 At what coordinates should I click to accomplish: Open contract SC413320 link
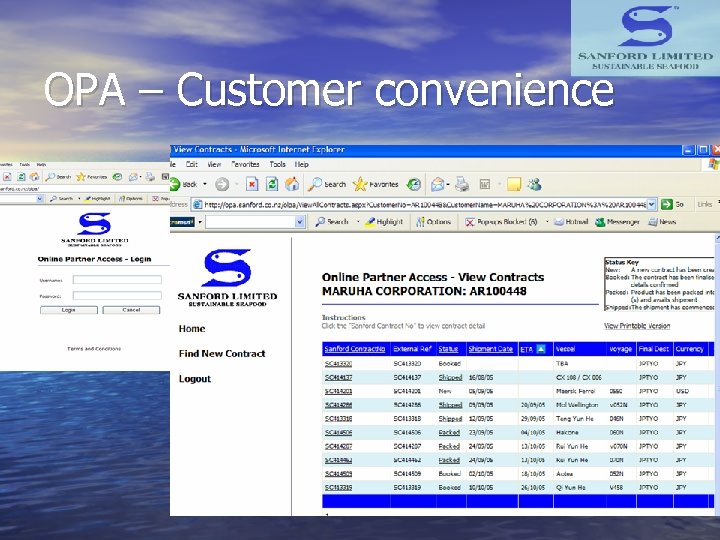point(338,364)
